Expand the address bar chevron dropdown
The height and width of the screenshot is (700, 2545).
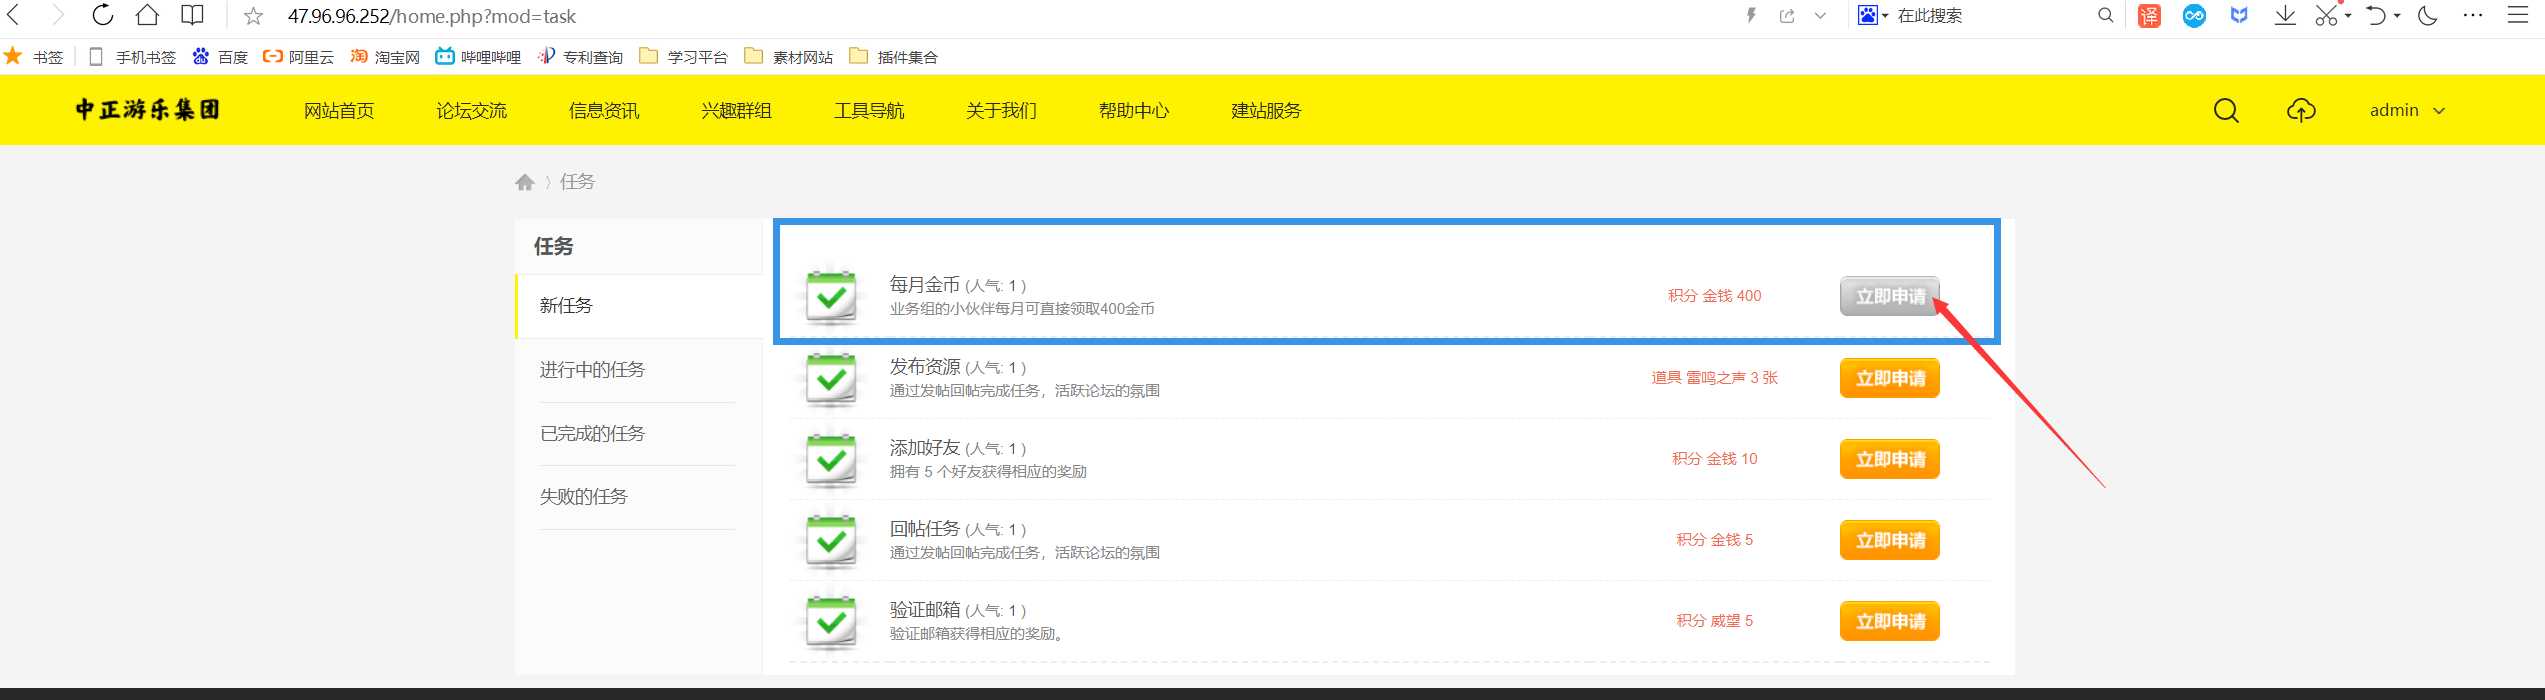[x=1820, y=15]
